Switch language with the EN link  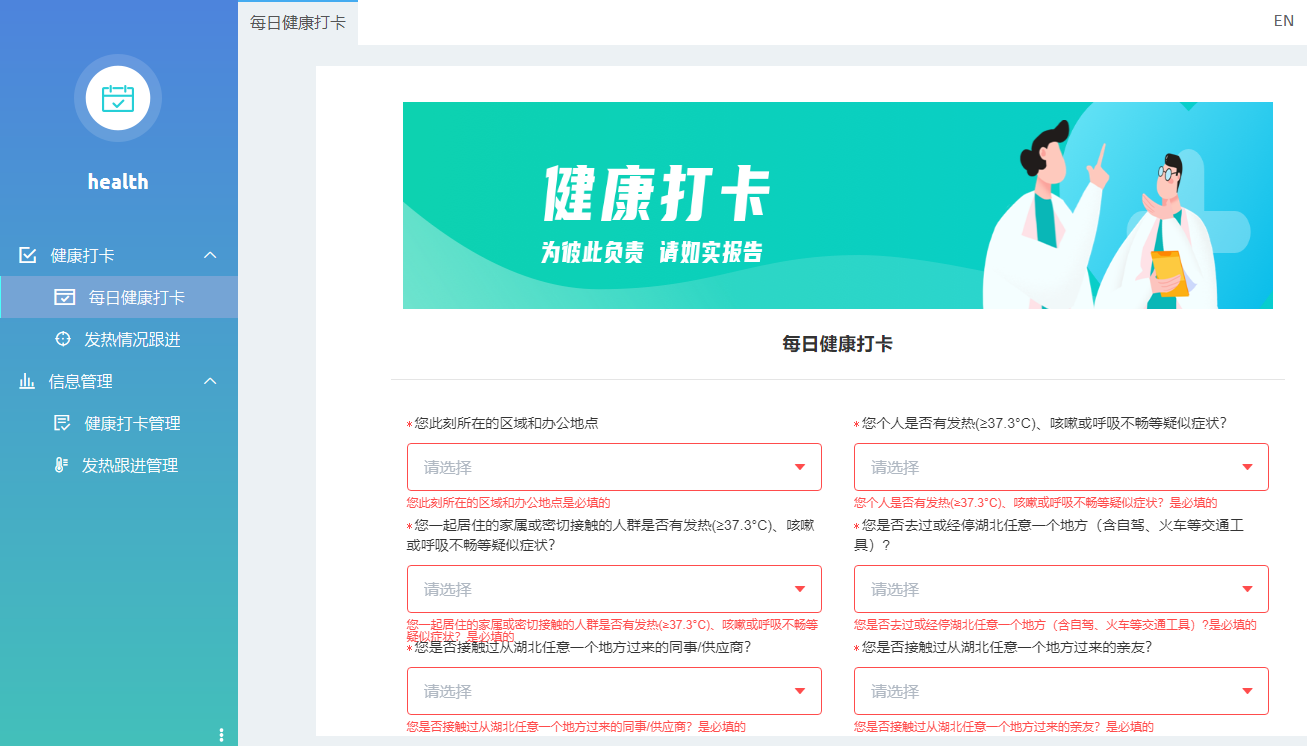pyautogui.click(x=1284, y=20)
